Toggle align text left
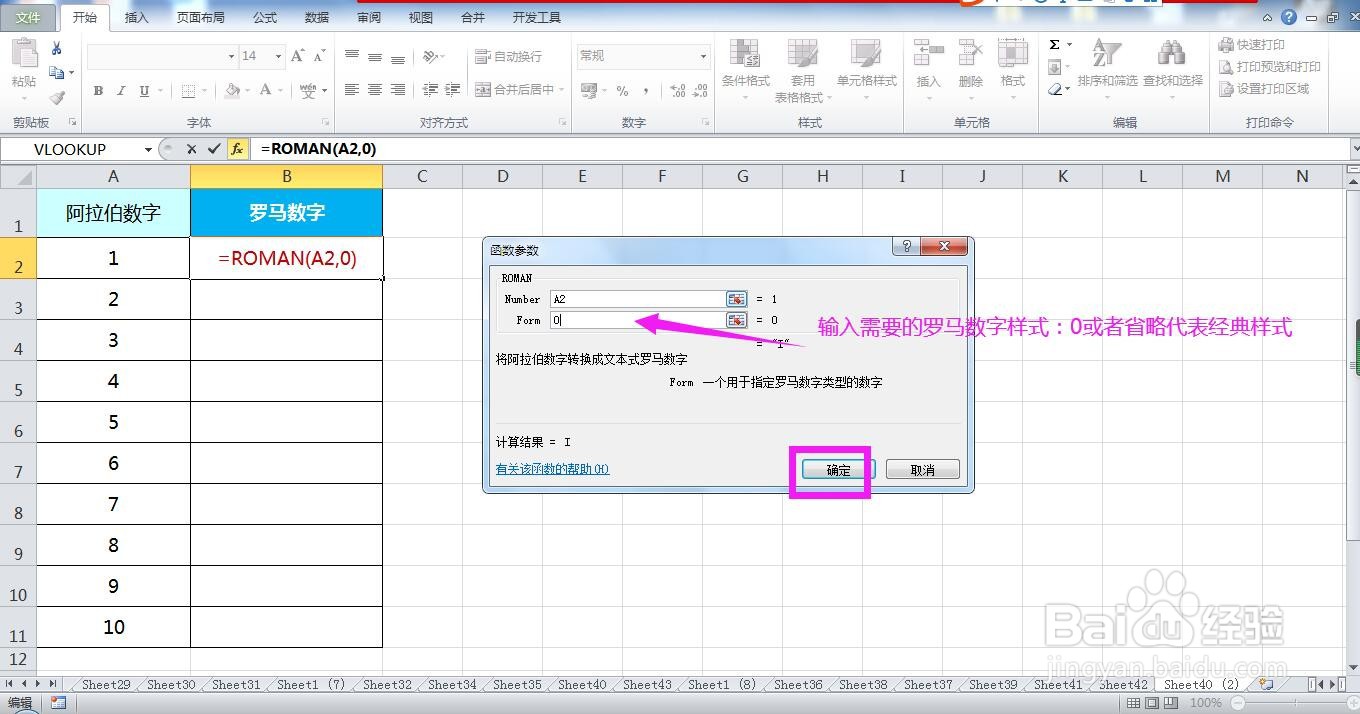The height and width of the screenshot is (714, 1360). [352, 90]
